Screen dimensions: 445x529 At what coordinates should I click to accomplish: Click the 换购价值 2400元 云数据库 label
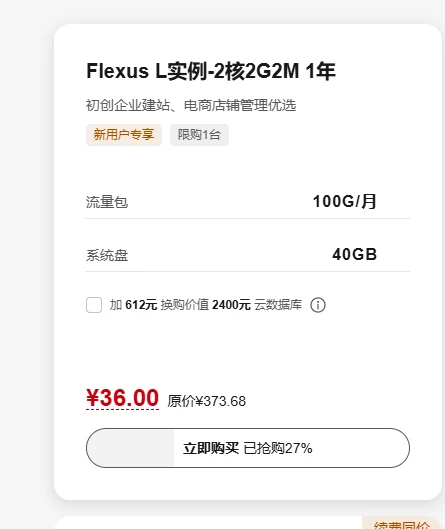click(231, 305)
